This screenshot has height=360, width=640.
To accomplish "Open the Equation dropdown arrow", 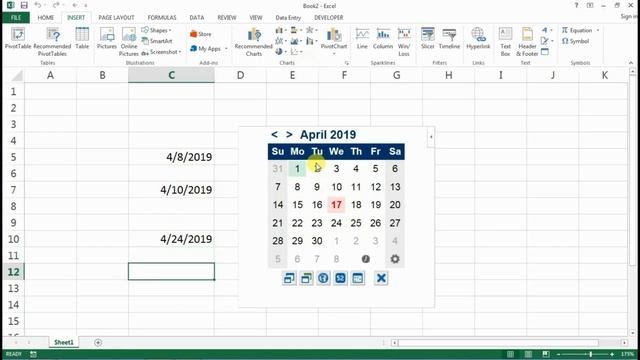I will (598, 30).
